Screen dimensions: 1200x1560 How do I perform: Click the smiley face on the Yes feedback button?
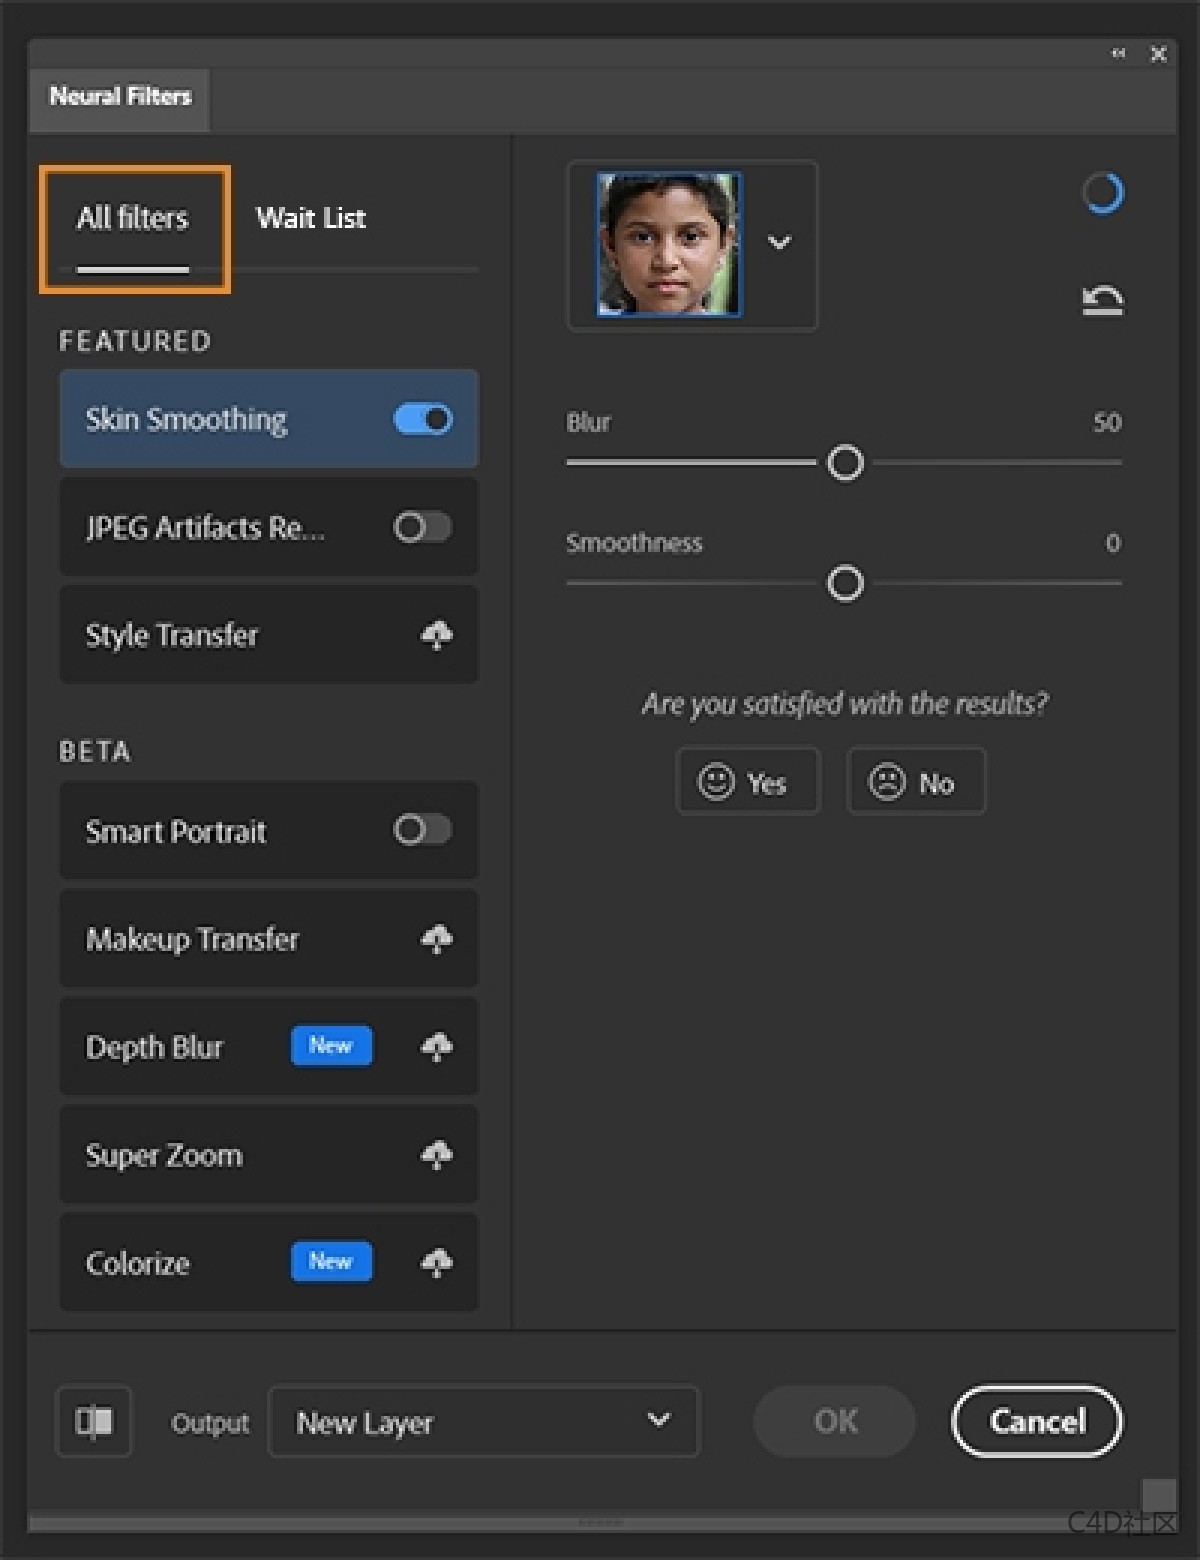[x=716, y=781]
